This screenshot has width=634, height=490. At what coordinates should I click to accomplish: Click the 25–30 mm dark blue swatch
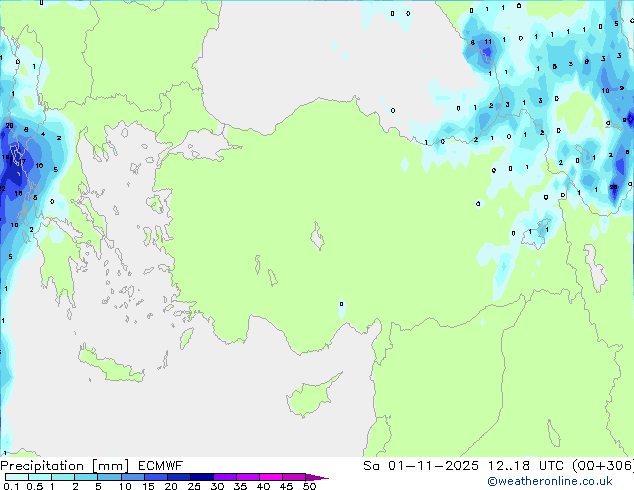[x=201, y=477]
